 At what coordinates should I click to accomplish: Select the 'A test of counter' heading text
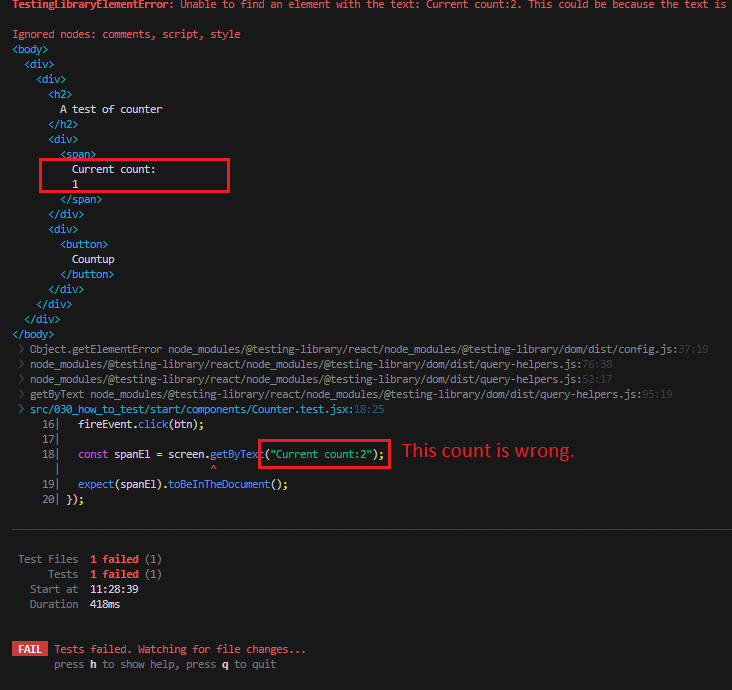coord(111,109)
